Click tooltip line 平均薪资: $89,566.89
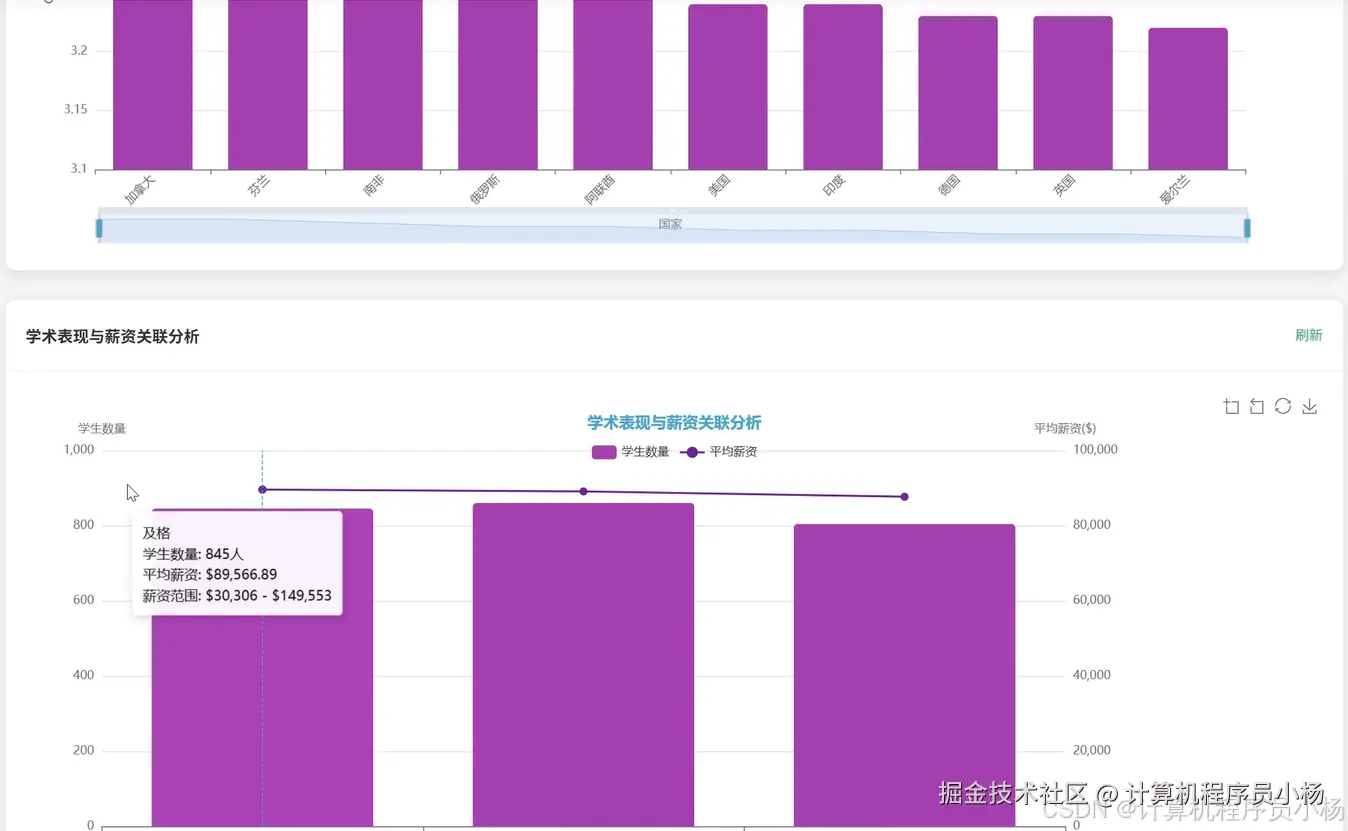 pos(210,575)
